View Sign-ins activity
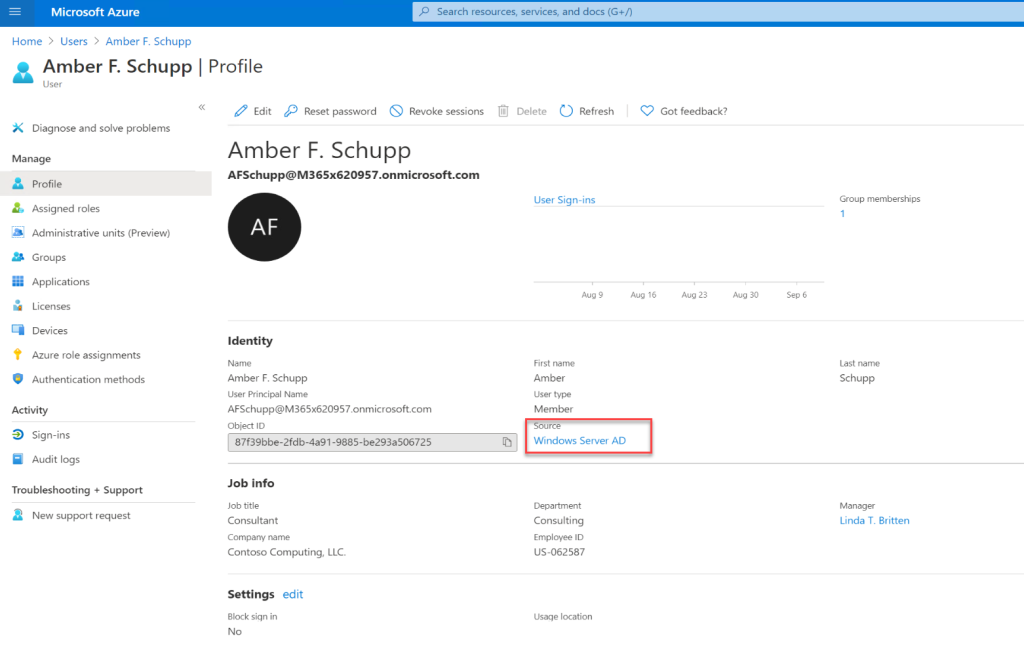 pos(50,435)
